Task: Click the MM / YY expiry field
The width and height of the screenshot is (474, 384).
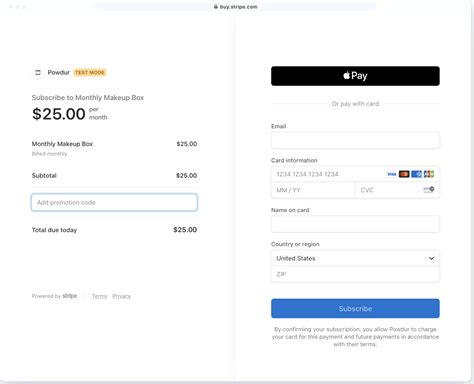Action: pos(313,190)
